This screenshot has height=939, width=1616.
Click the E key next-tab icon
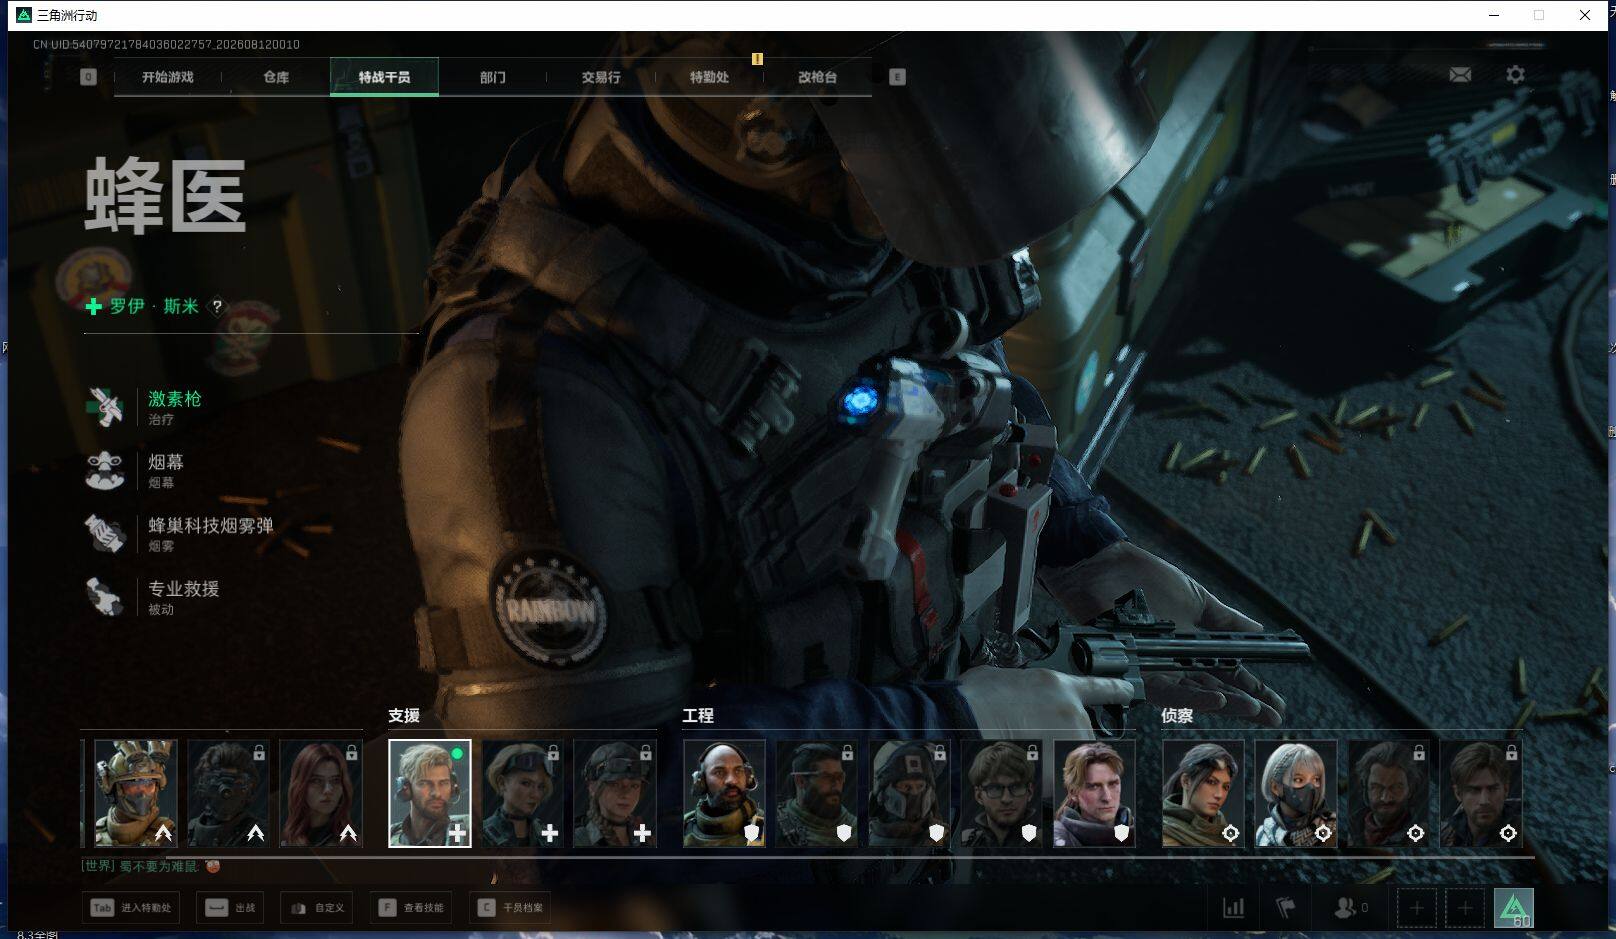897,77
